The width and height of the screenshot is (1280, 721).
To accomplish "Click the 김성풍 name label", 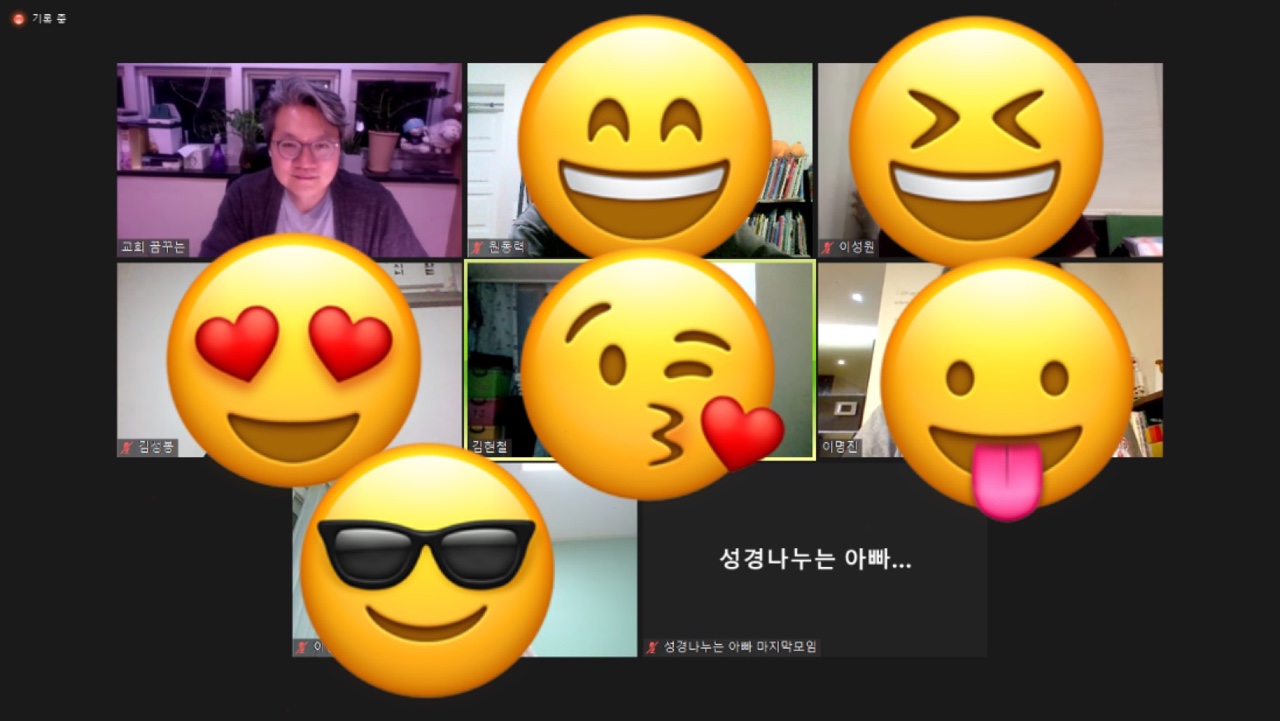I will point(156,447).
